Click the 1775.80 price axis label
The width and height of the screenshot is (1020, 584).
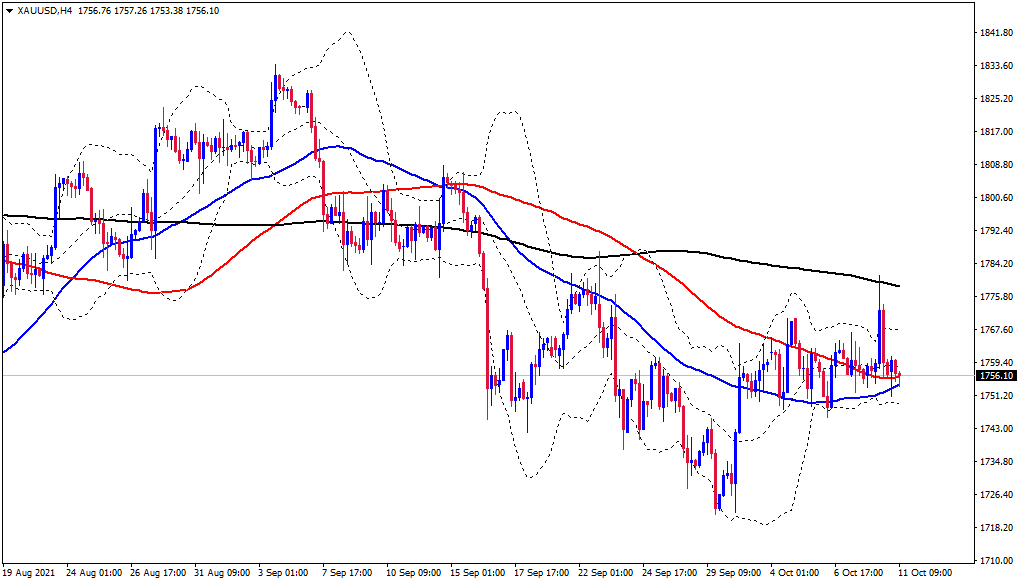(997, 297)
